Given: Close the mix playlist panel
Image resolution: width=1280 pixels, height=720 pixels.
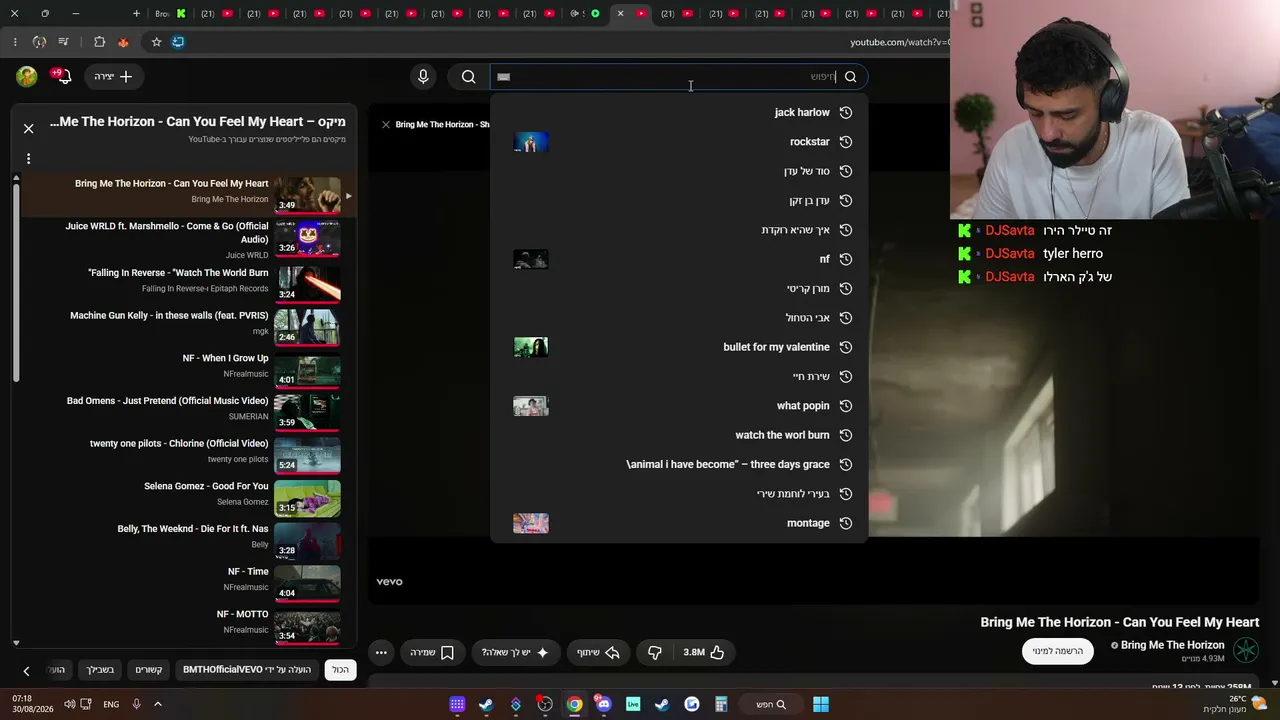Looking at the screenshot, I should coord(28,128).
